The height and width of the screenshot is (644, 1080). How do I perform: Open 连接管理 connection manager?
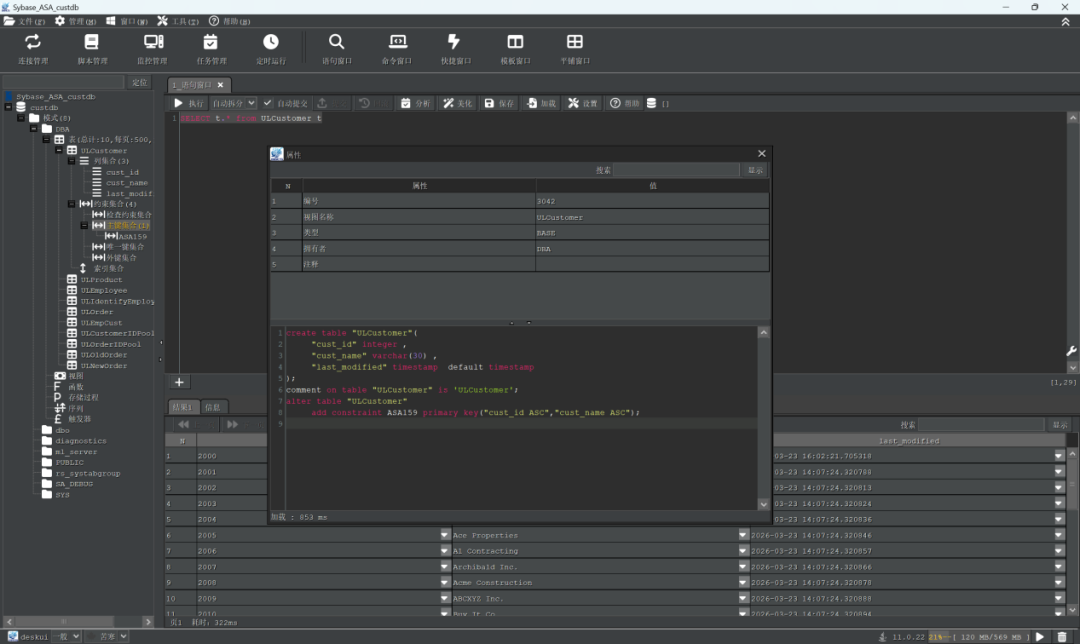pos(33,48)
